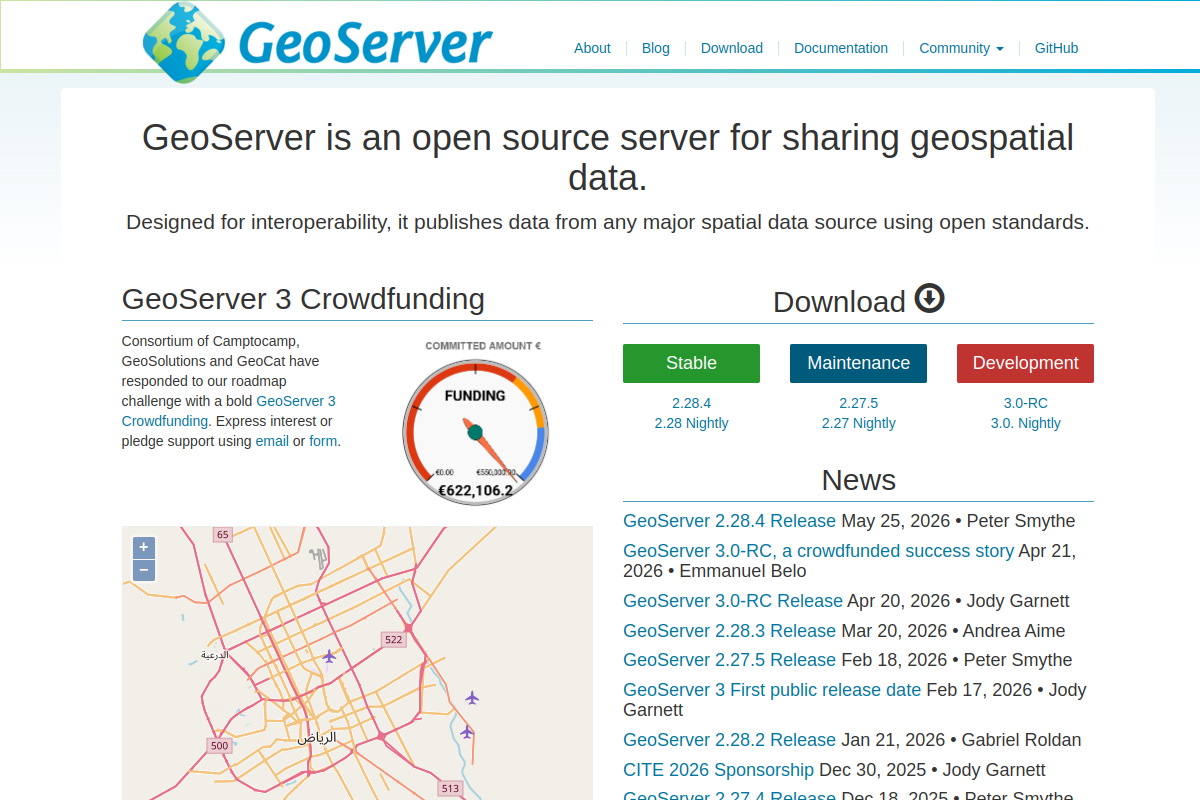Image resolution: width=1200 pixels, height=800 pixels.
Task: Open the Documentation page
Action: (841, 48)
